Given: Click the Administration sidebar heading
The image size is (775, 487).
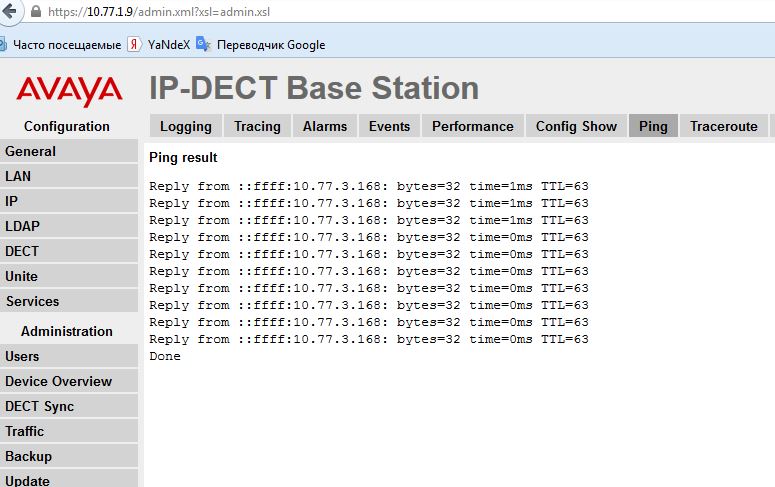Looking at the screenshot, I should tap(67, 331).
